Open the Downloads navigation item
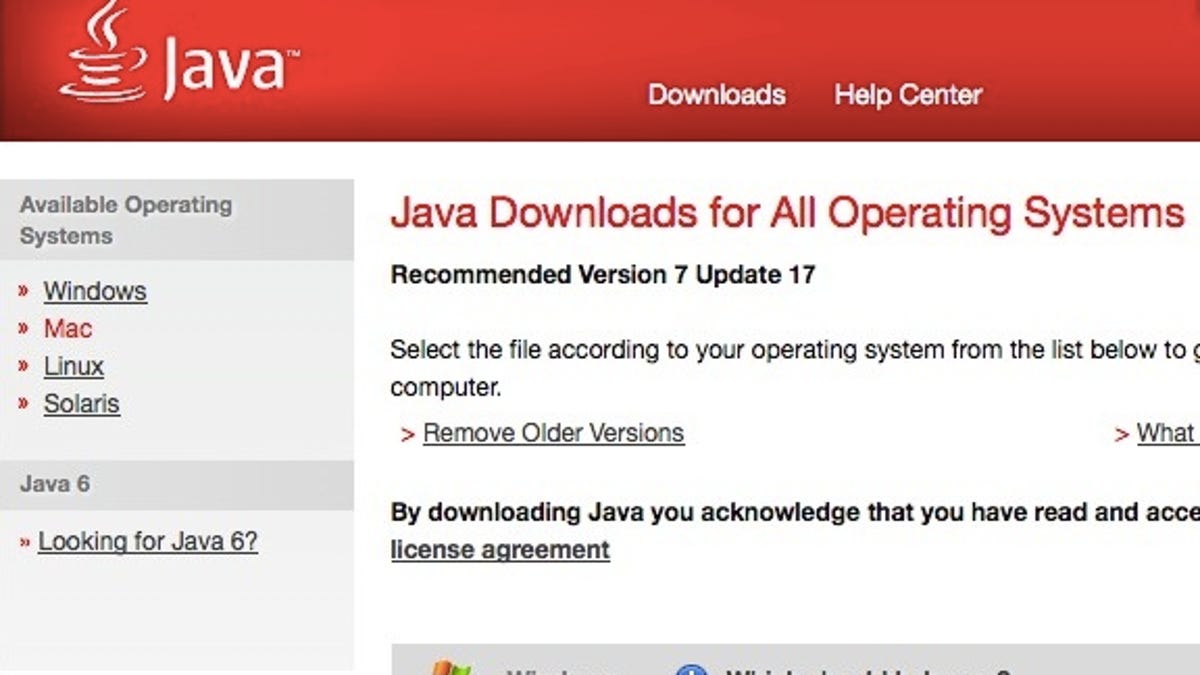Viewport: 1200px width, 675px height. (716, 95)
